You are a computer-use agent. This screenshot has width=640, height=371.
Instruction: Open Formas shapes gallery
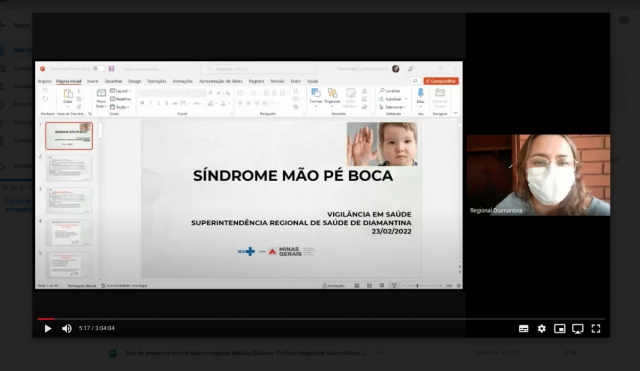[x=316, y=96]
